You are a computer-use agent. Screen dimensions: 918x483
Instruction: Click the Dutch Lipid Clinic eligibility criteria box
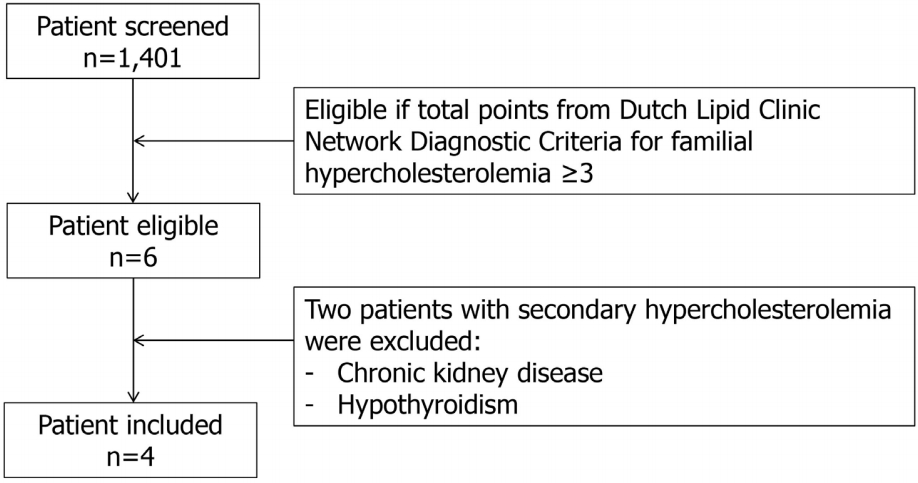tap(604, 141)
